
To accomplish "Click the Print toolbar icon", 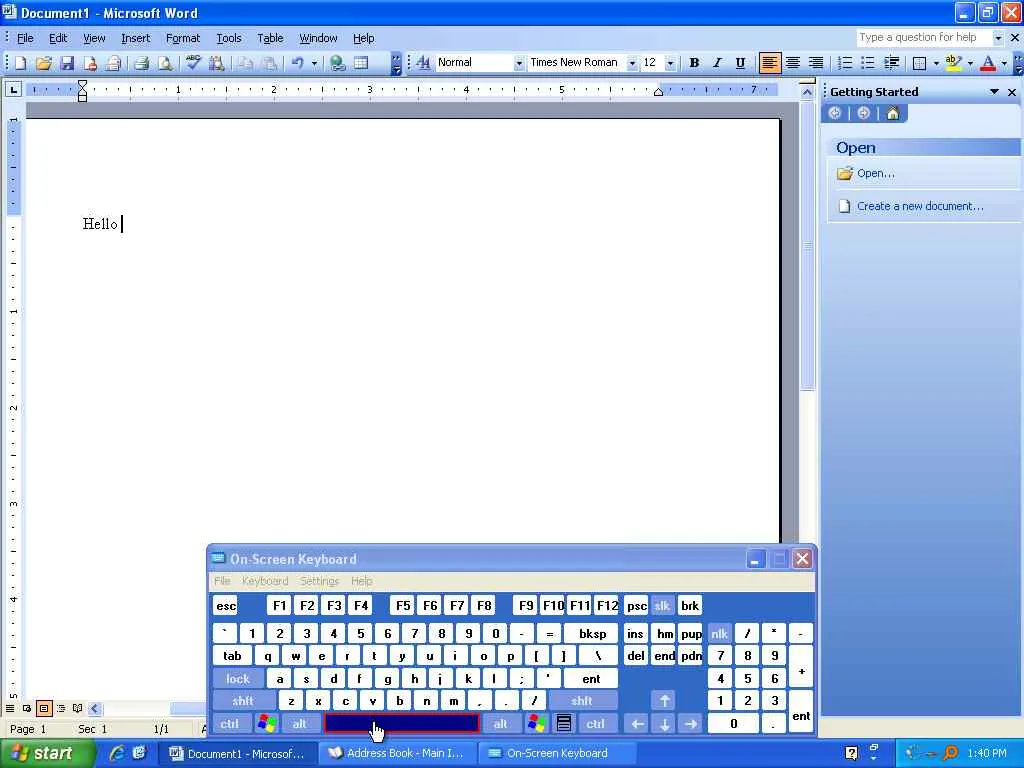I will click(142, 63).
